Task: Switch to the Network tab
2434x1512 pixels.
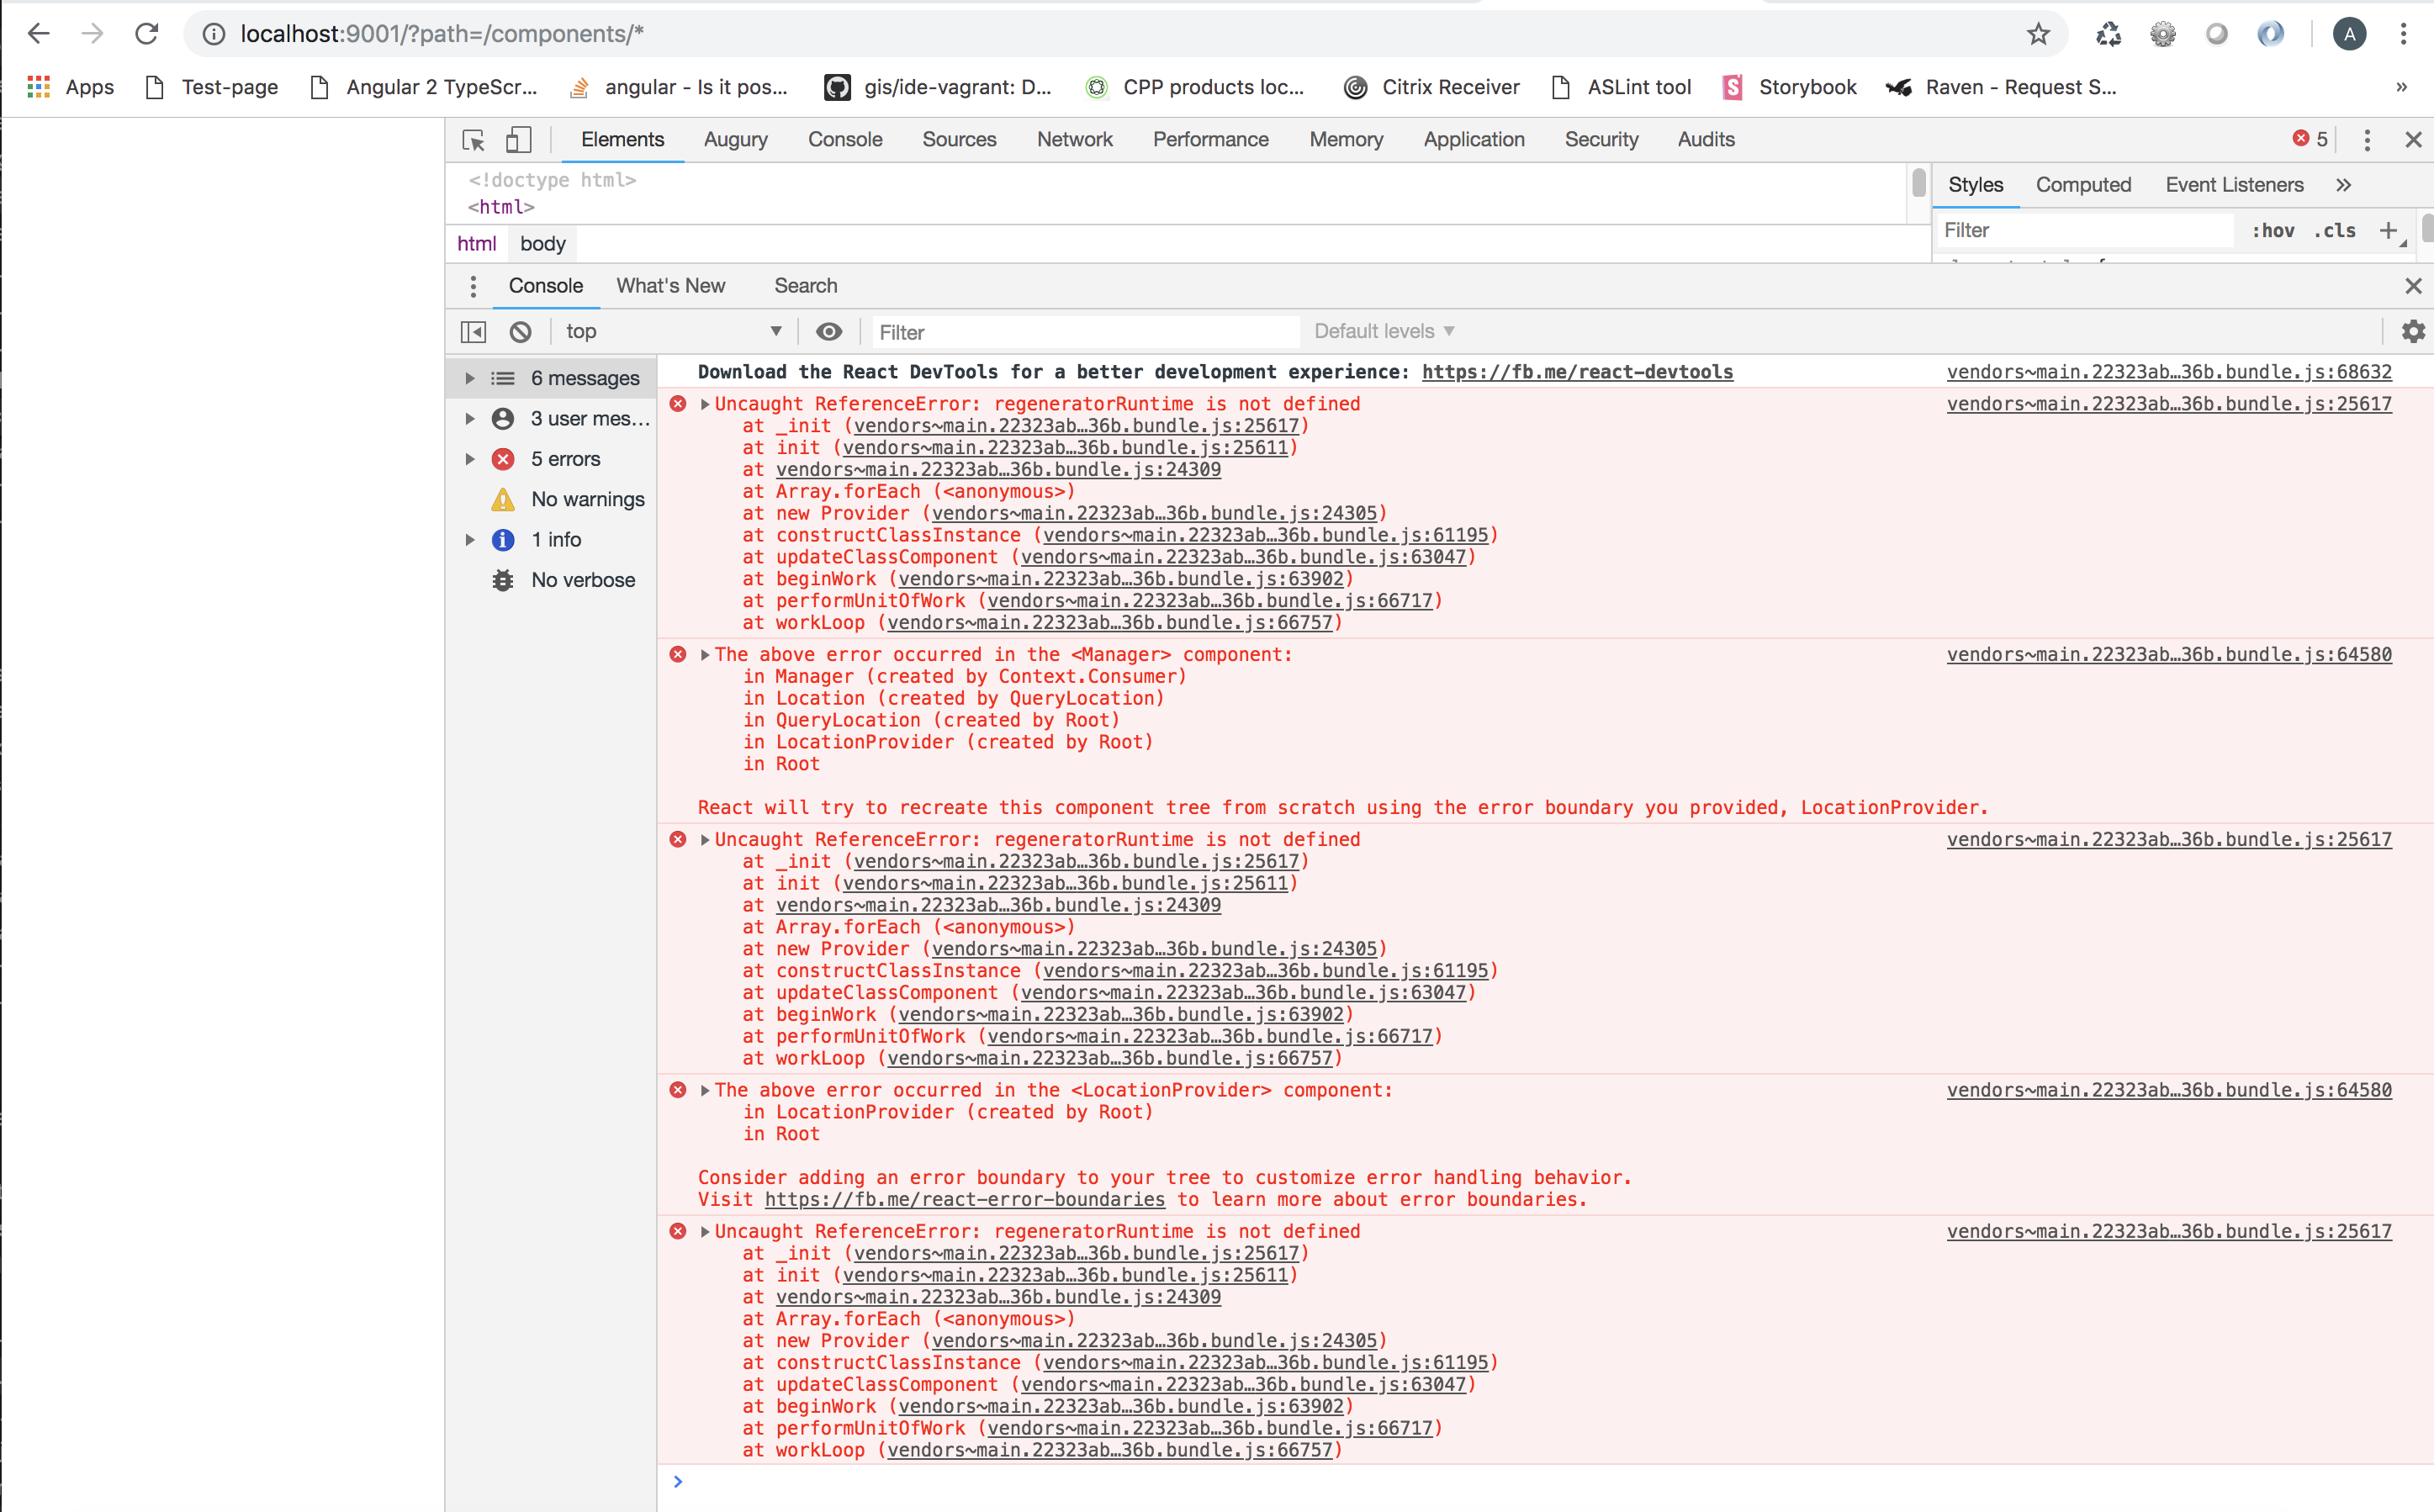Action: point(1074,140)
